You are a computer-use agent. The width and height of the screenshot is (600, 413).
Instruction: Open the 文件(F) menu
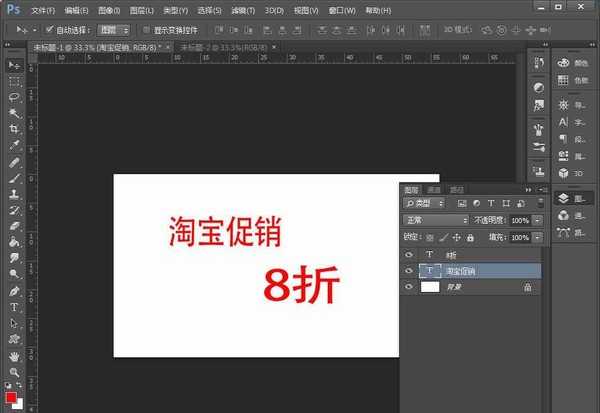tap(42, 9)
